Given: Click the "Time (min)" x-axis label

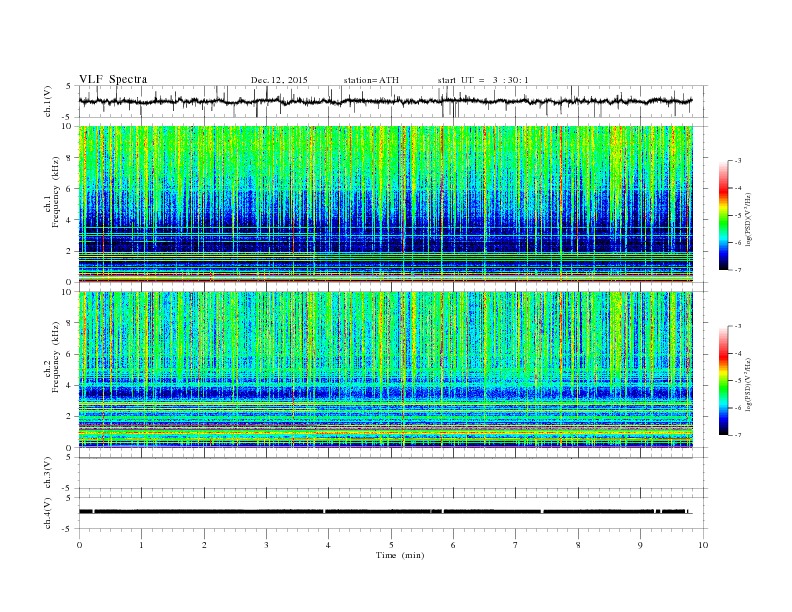Looking at the screenshot, I should (x=400, y=555).
